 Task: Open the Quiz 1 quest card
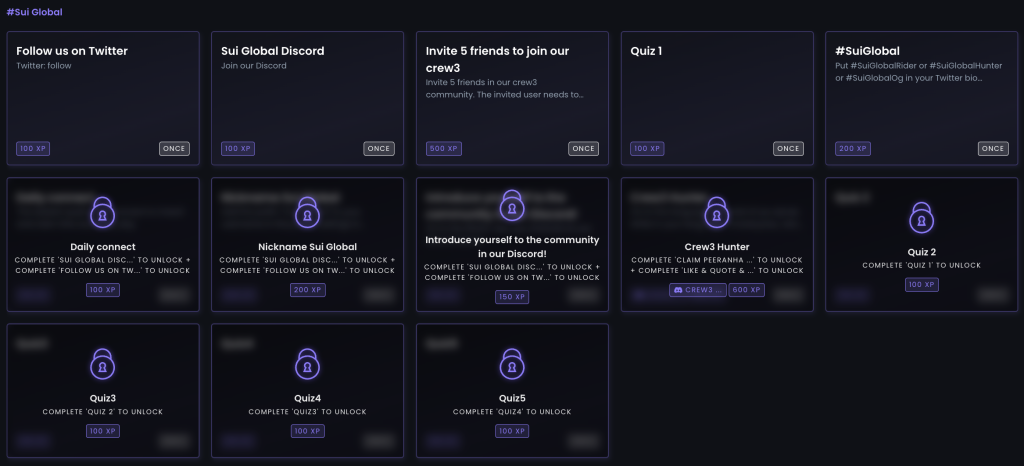717,98
